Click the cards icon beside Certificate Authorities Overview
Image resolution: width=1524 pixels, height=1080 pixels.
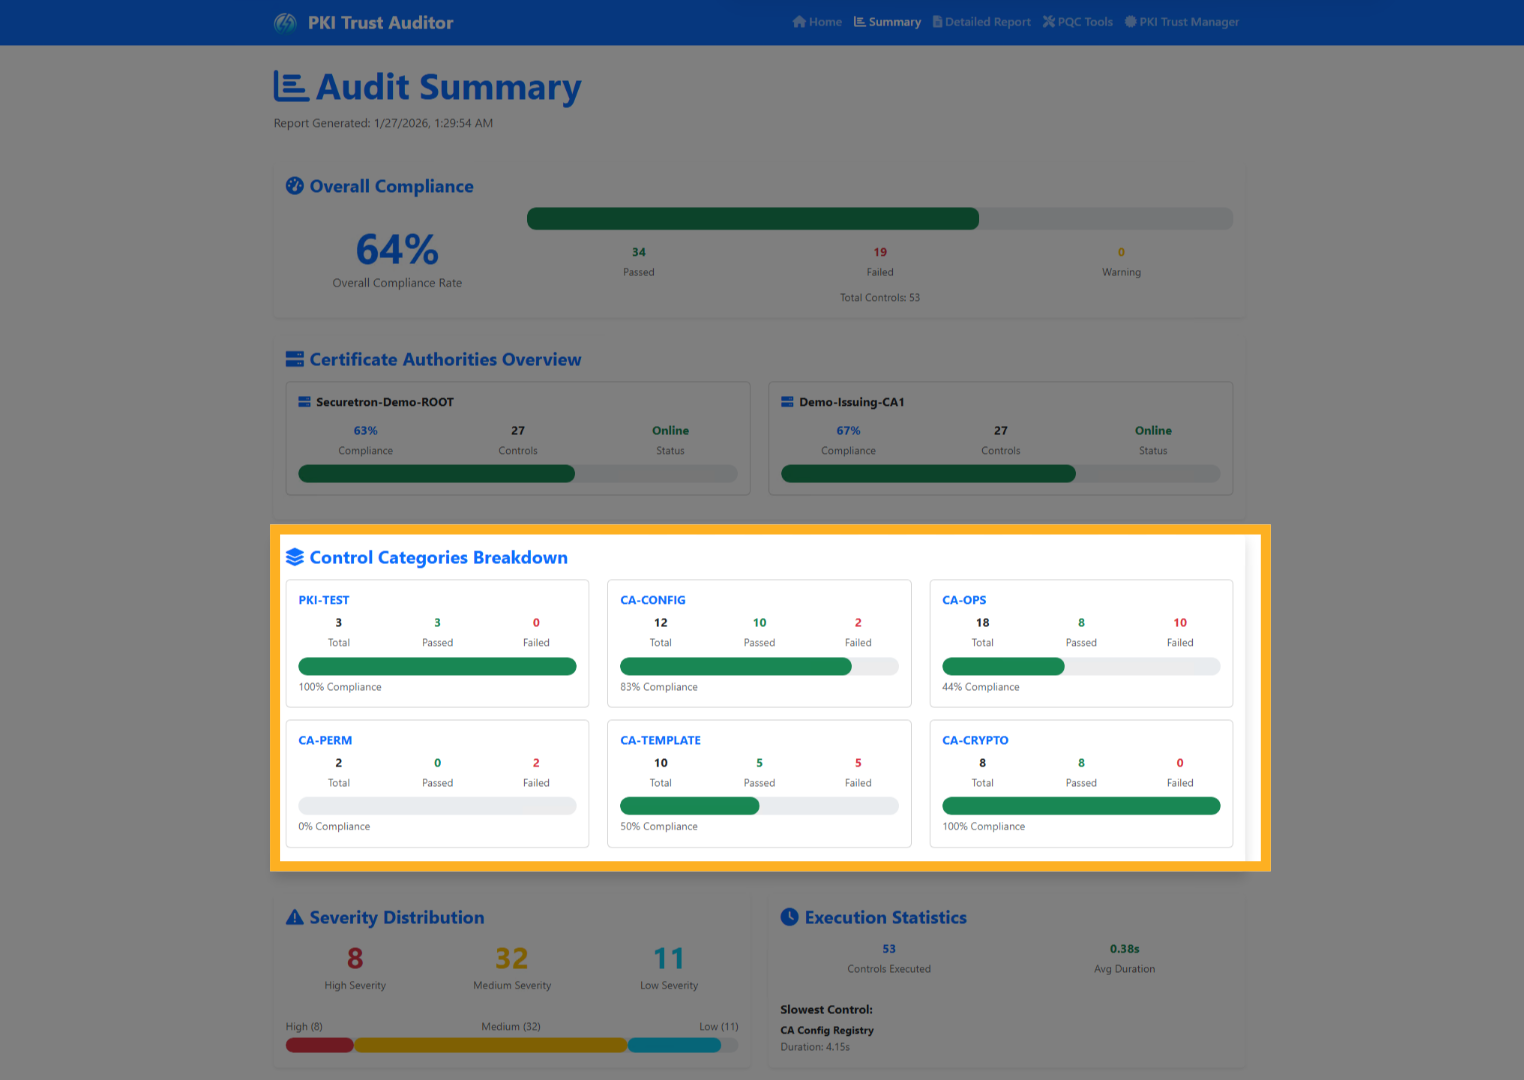294,359
